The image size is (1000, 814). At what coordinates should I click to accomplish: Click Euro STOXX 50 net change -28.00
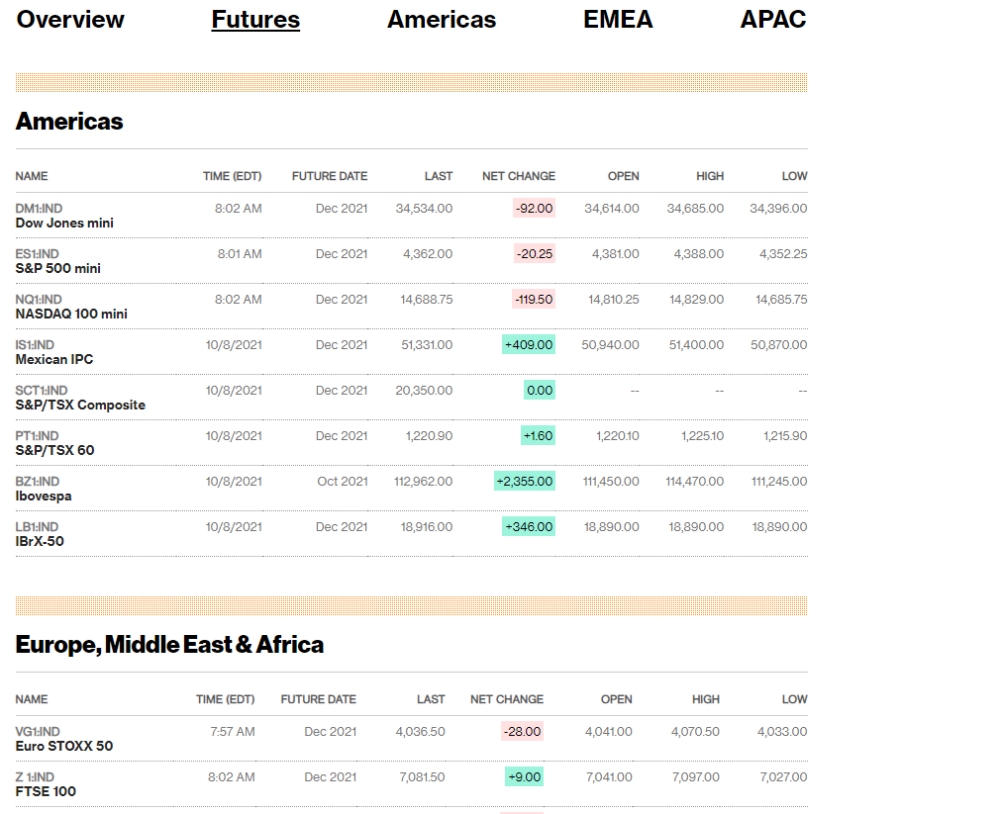(x=522, y=732)
